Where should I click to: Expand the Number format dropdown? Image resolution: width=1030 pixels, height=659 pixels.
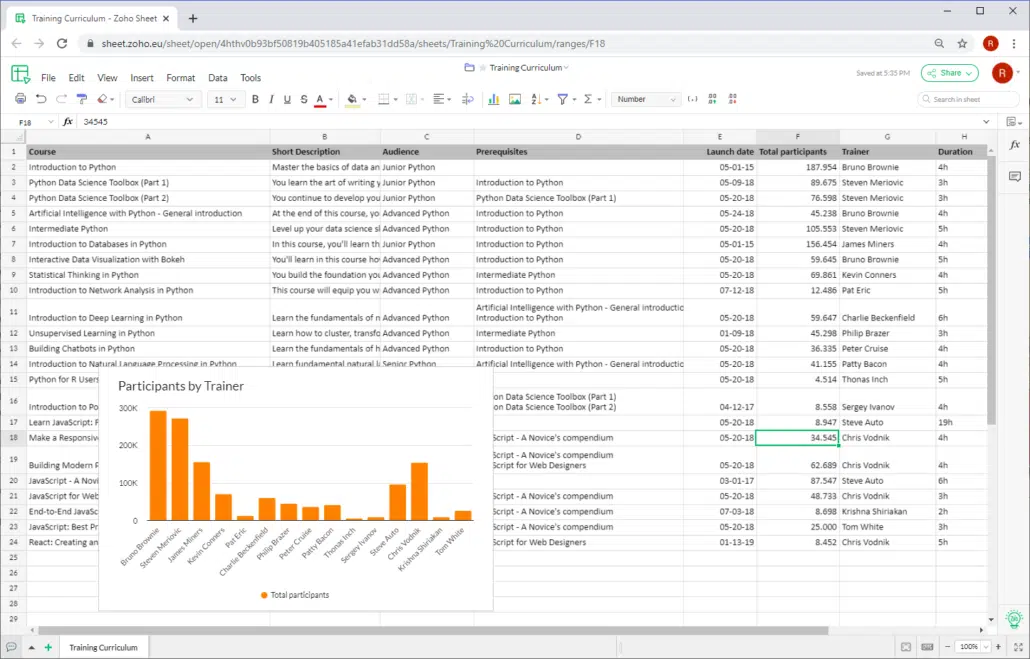coord(645,99)
